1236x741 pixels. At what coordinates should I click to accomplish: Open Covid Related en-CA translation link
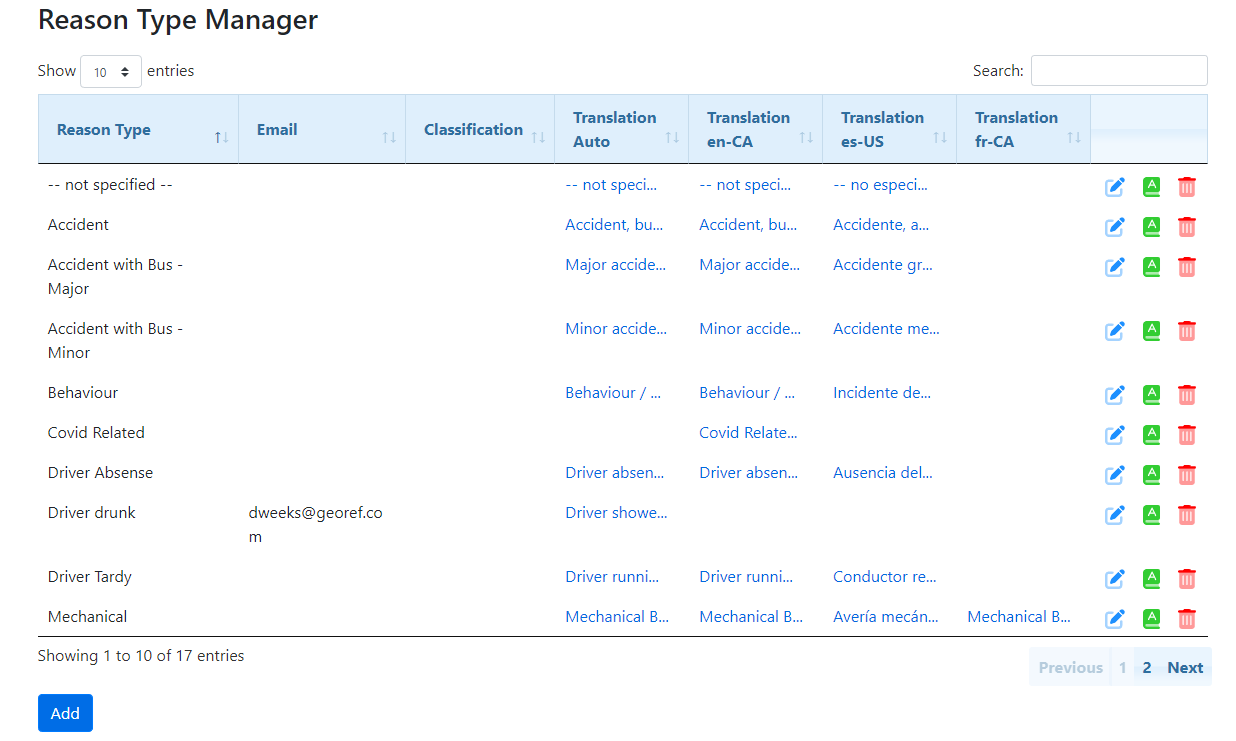click(747, 433)
